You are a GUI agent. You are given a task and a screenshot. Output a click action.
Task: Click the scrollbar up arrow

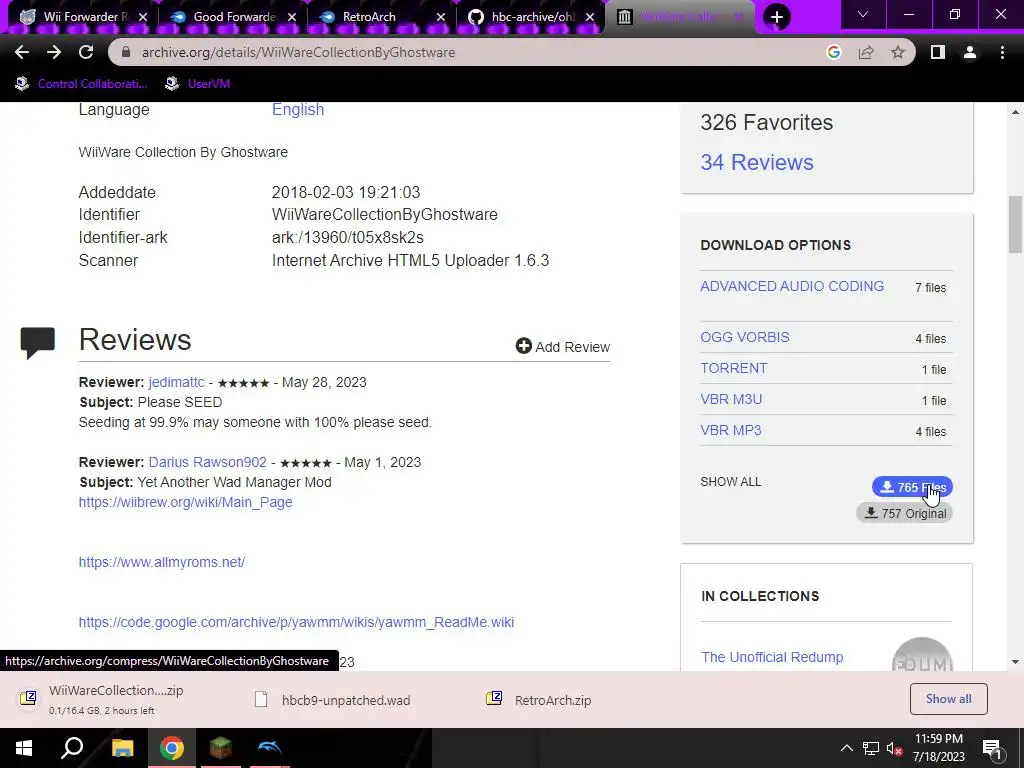pyautogui.click(x=1016, y=112)
